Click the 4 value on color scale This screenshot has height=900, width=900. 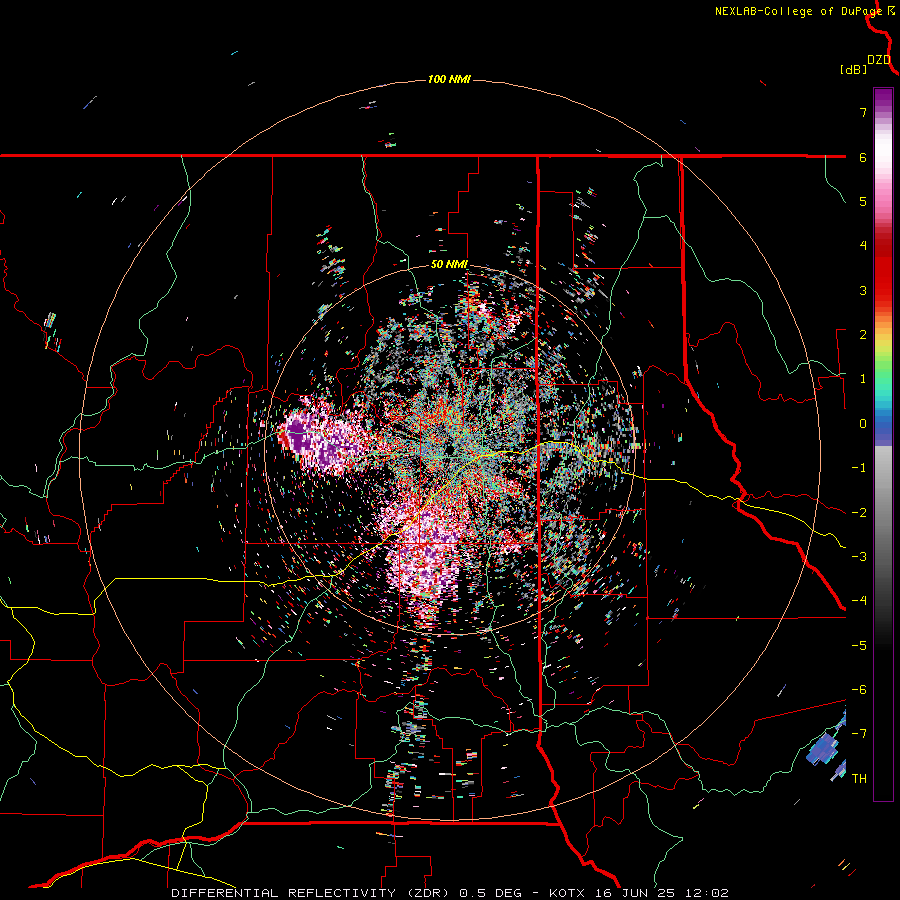point(863,246)
